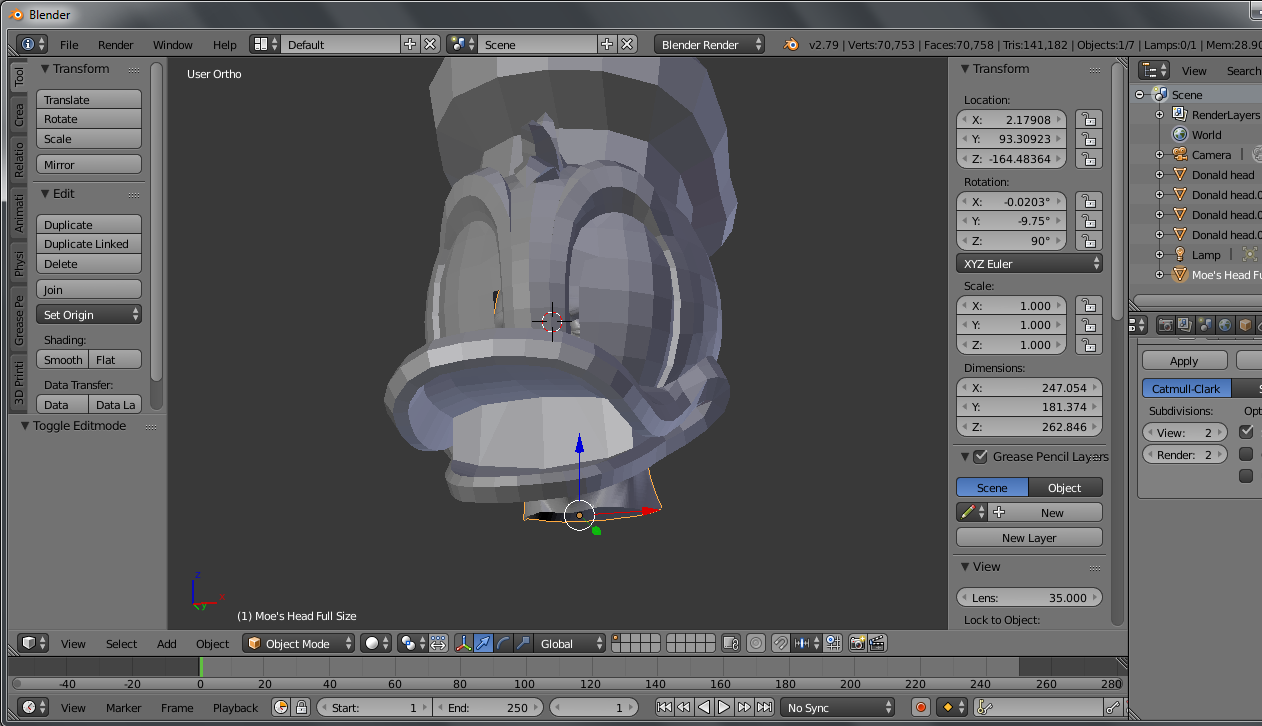This screenshot has width=1262, height=726.
Task: Click the Lens value slider field
Action: point(1029,598)
